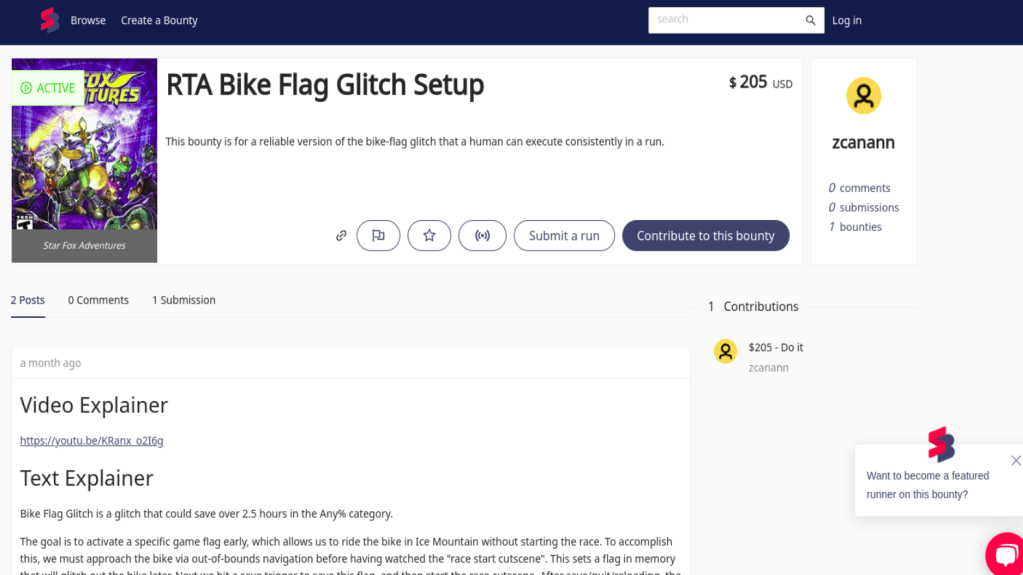
Task: Click the broadcast signal icon button
Action: pyautogui.click(x=482, y=236)
